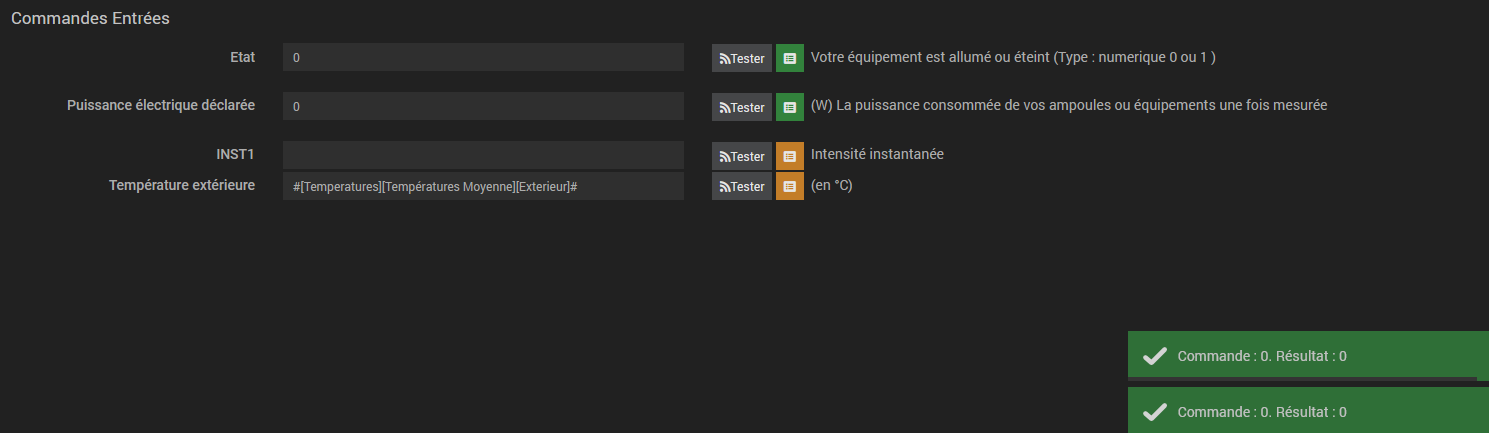Click the 'Commandes Entrées' section heading
Image resolution: width=1489 pixels, height=433 pixels.
pos(90,19)
